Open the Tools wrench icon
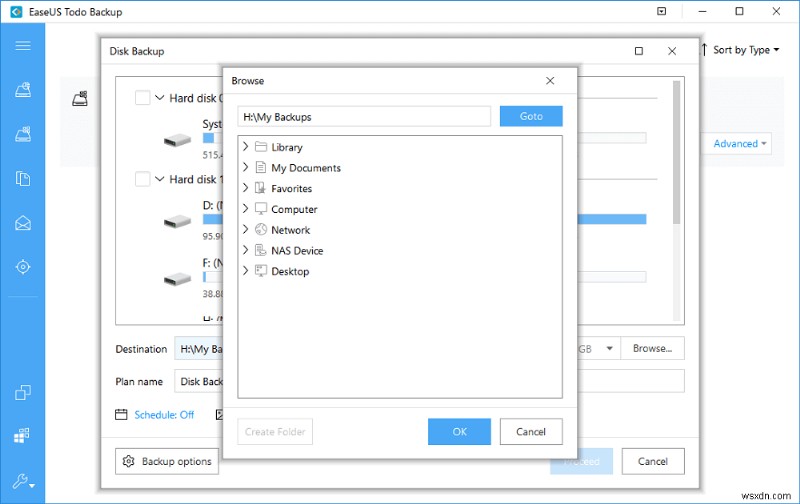 tap(21, 481)
